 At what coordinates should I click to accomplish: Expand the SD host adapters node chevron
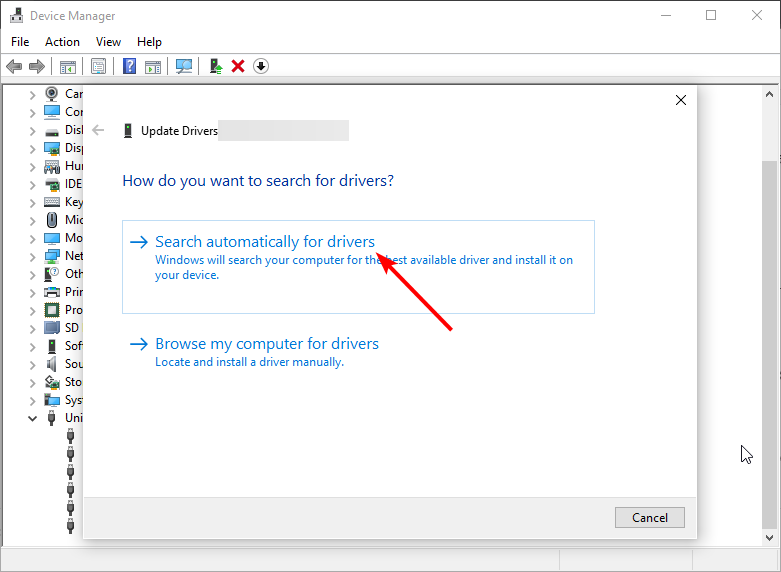[32, 328]
